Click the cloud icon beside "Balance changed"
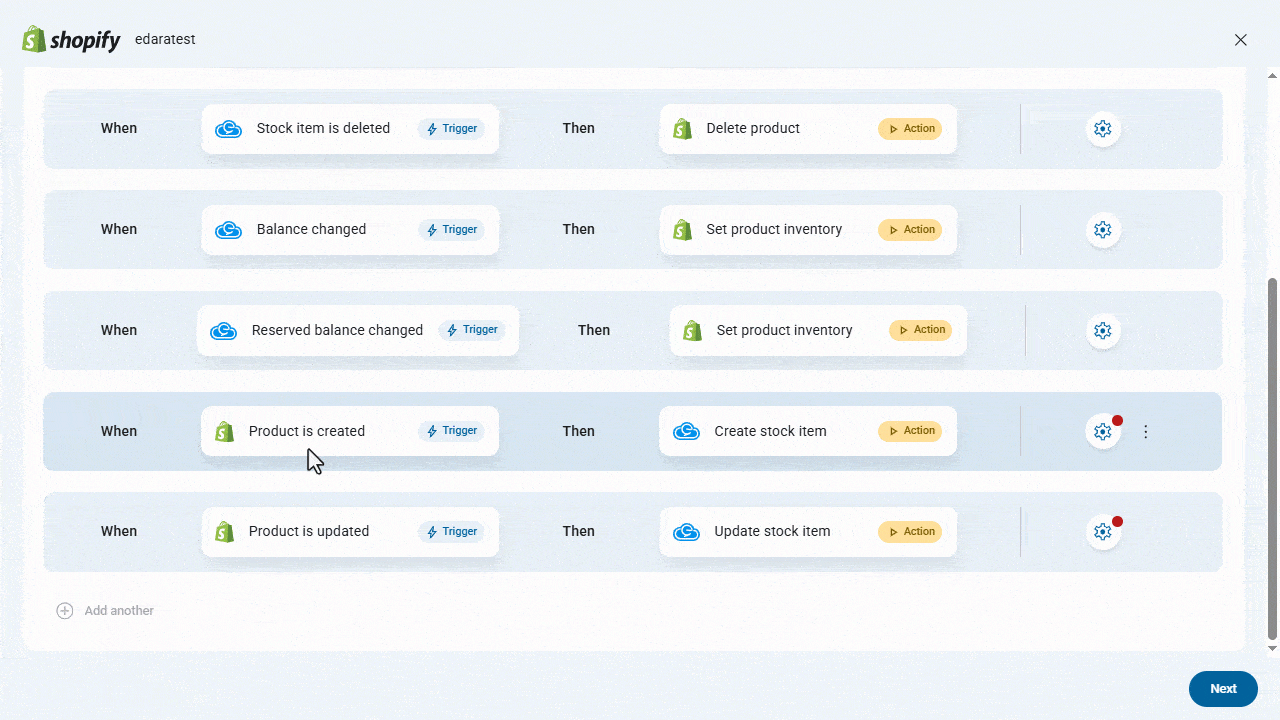The image size is (1280, 720). click(x=228, y=229)
